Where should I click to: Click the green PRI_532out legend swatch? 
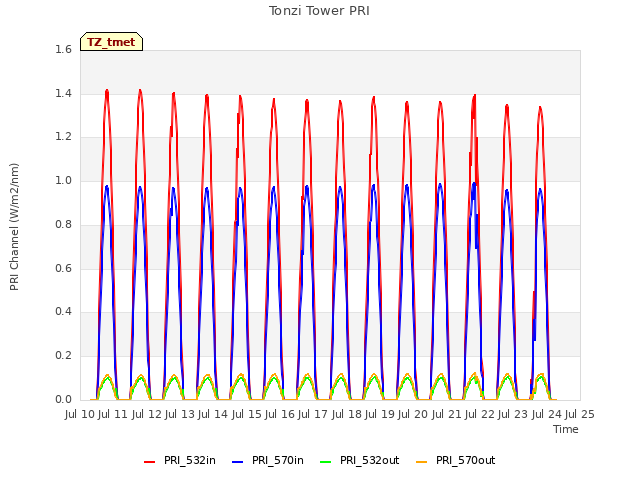pos(326,462)
